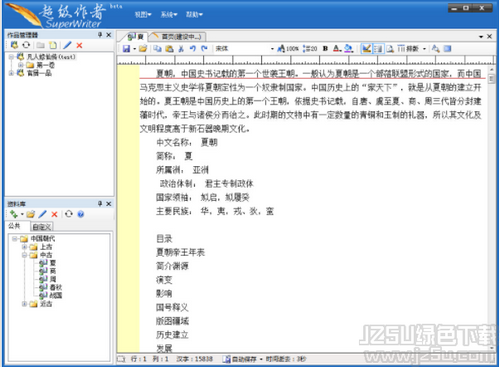Click the refresh icon in 资料库 toolbar
Viewport: 500px width, 367px height.
(x=69, y=214)
